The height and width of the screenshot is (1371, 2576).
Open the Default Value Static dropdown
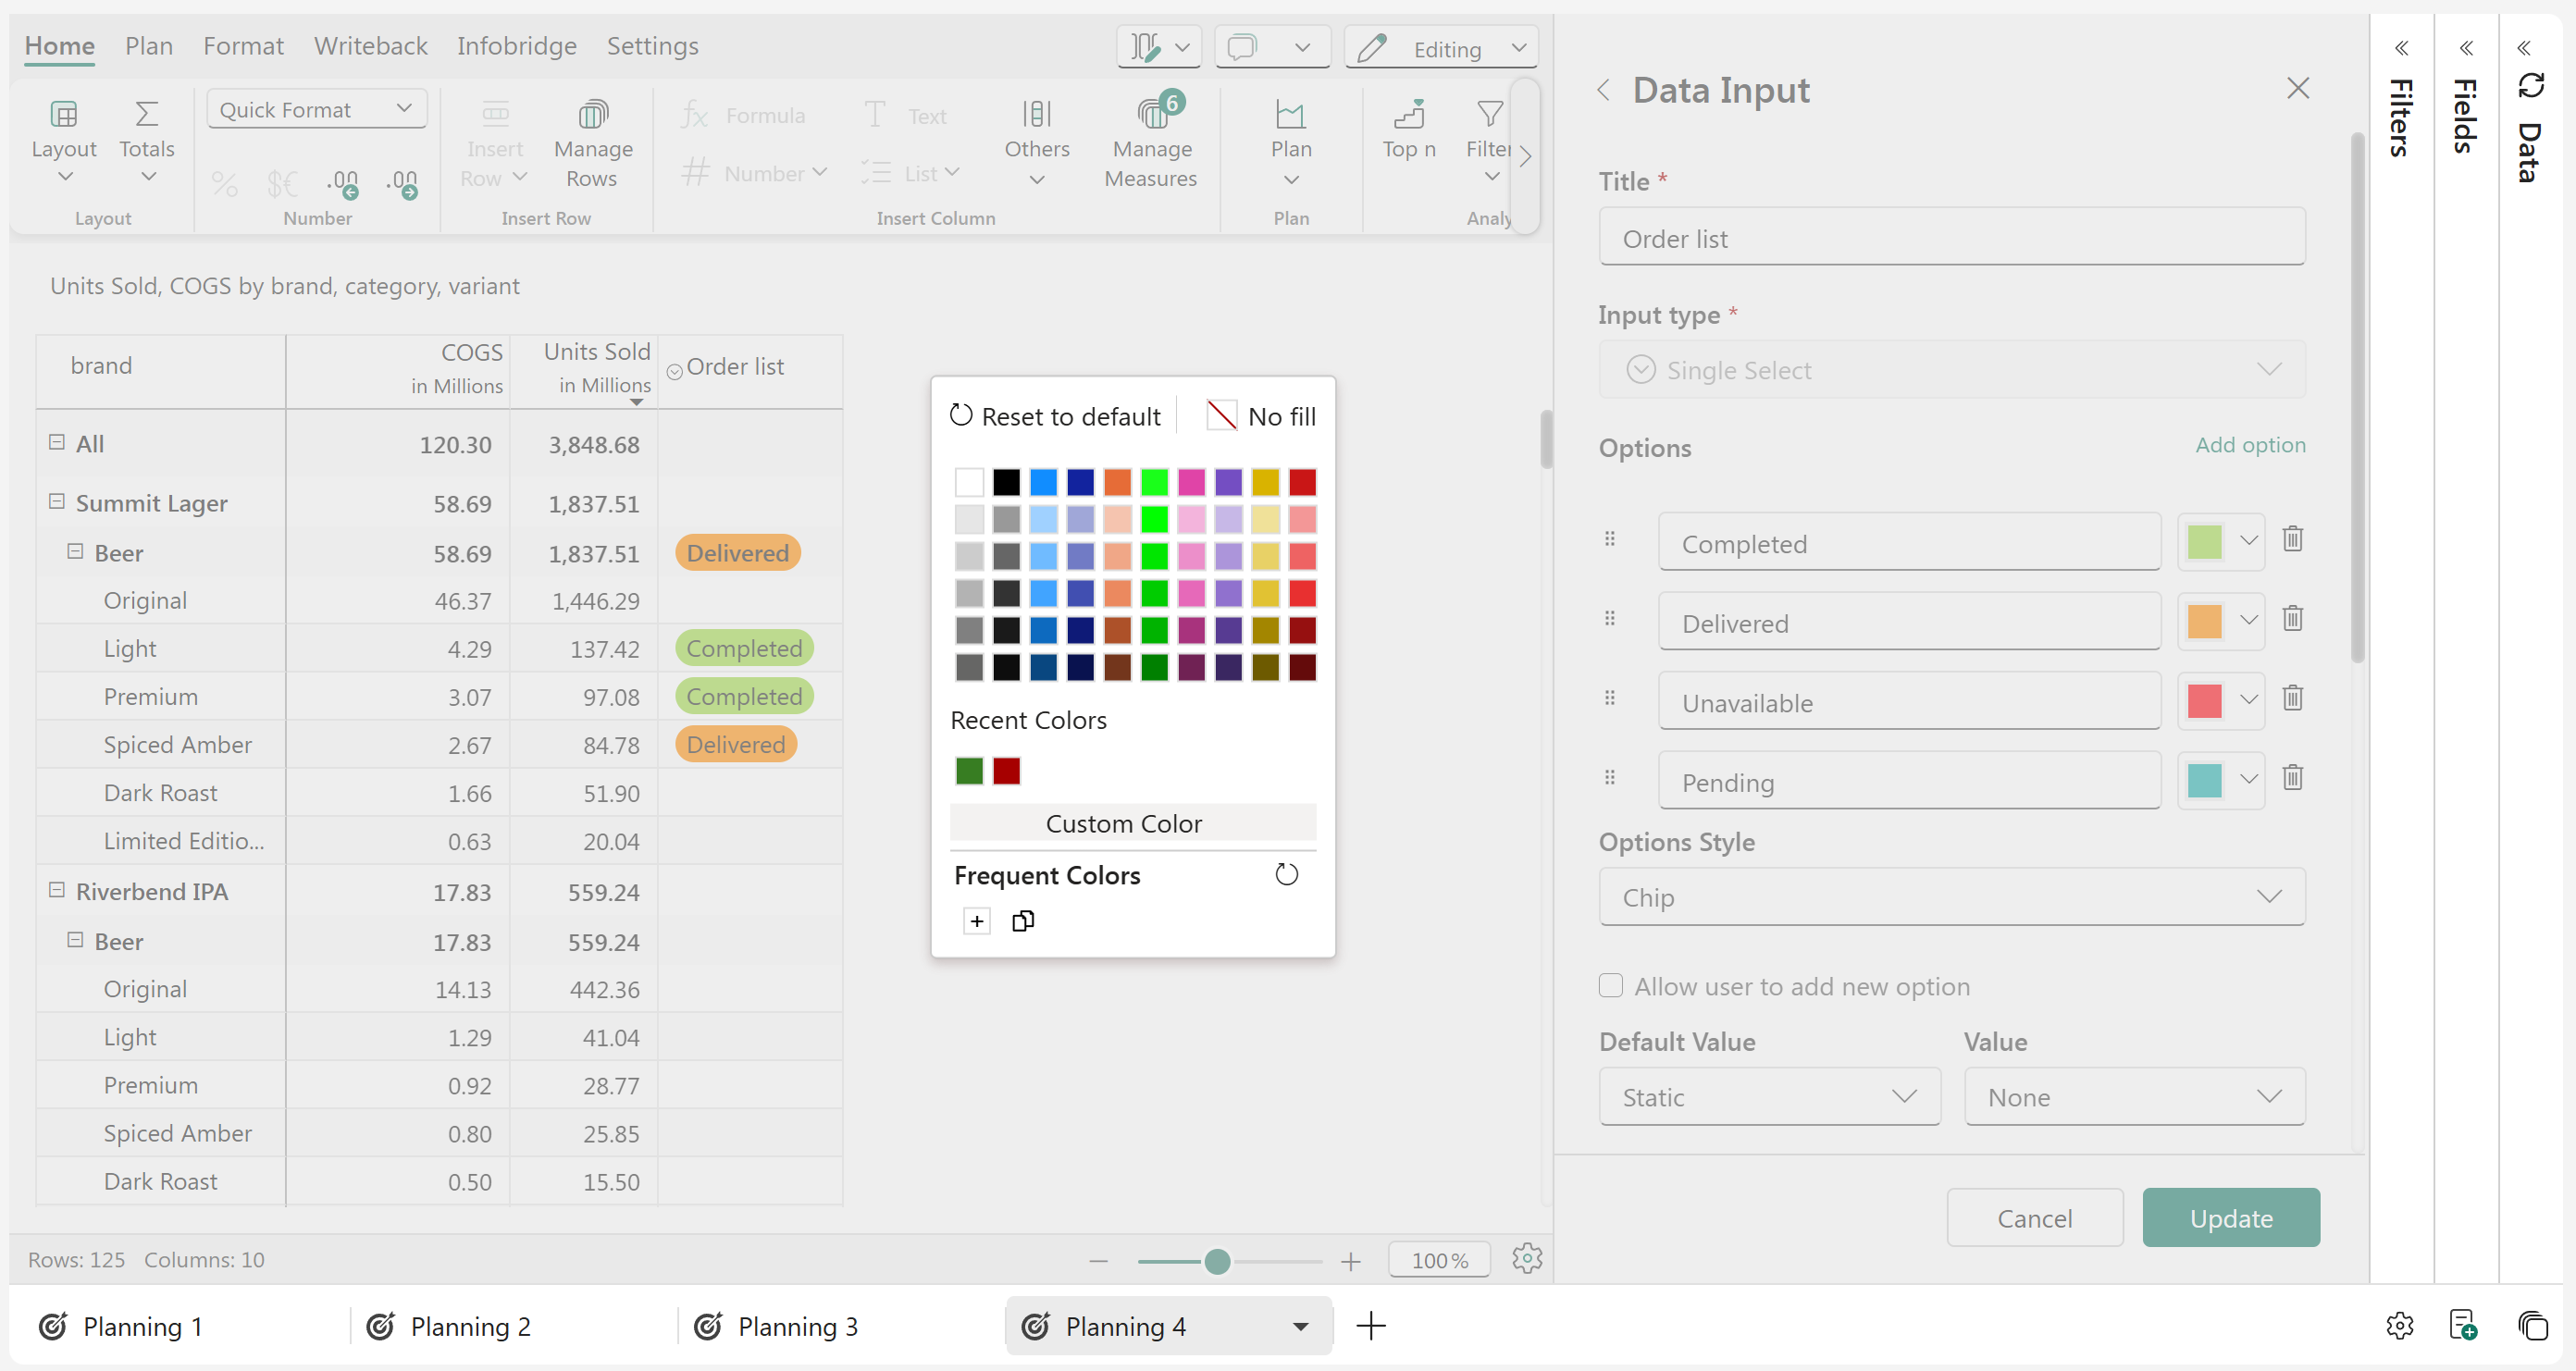(x=1769, y=1097)
